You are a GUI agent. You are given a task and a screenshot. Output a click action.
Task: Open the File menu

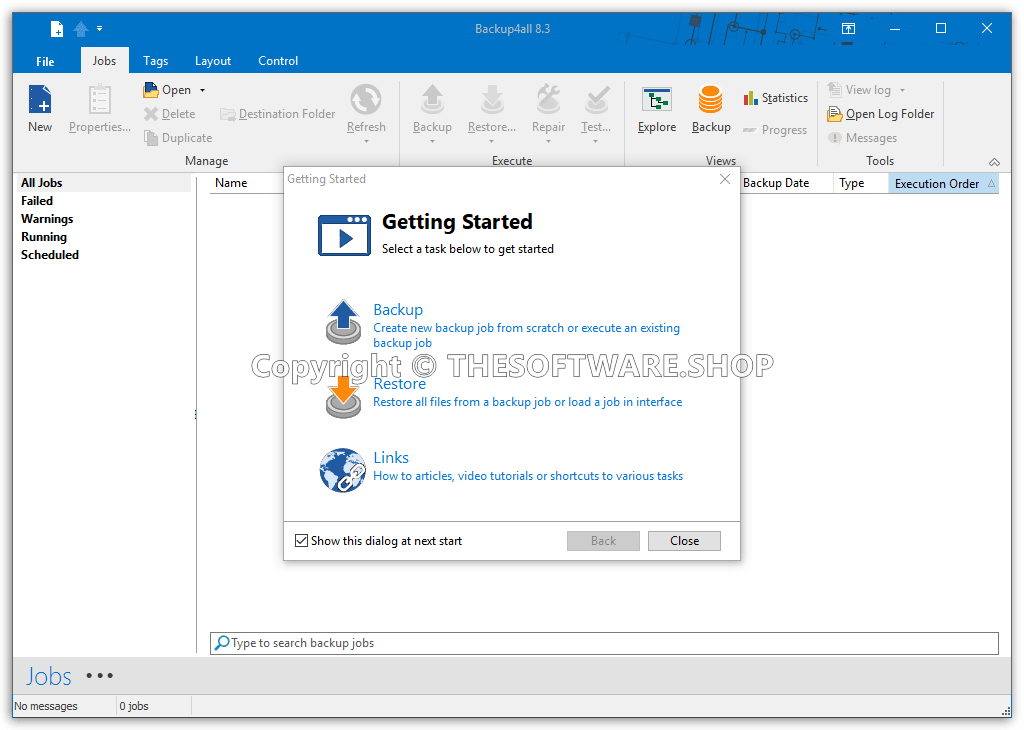click(x=45, y=61)
